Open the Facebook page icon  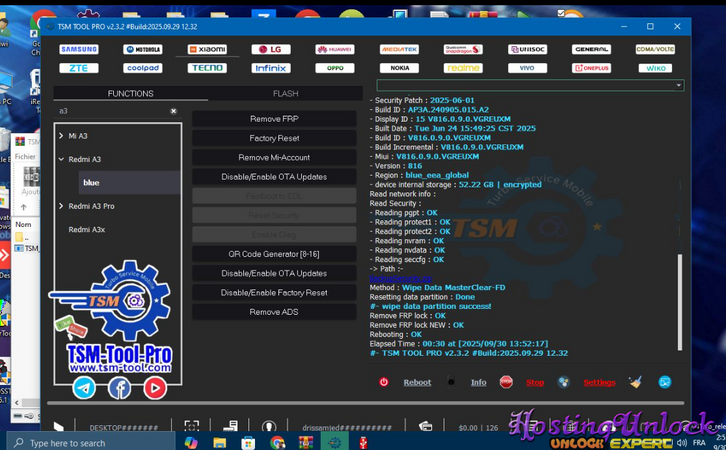pyautogui.click(x=119, y=388)
